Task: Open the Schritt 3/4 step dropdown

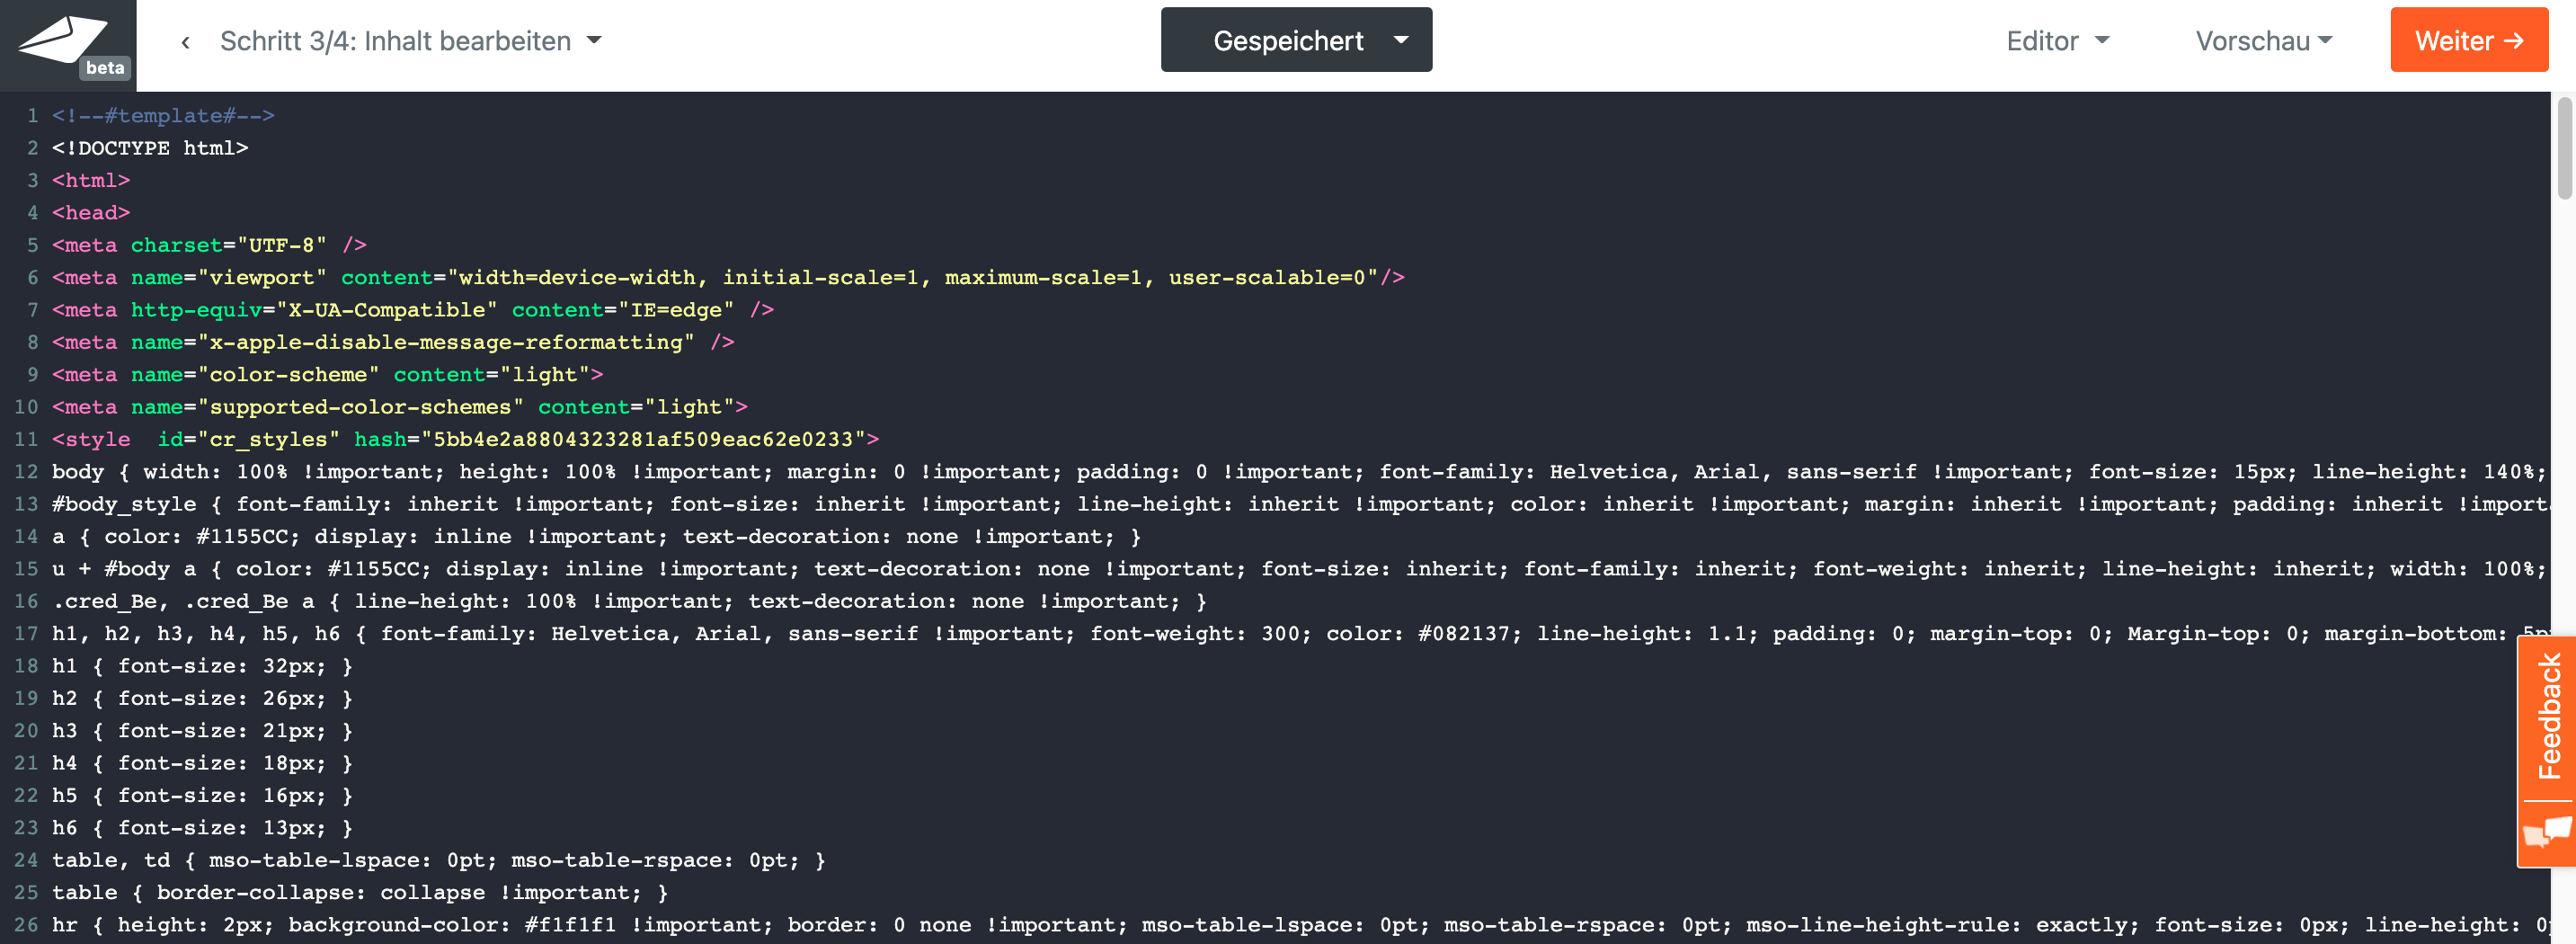Action: tap(595, 41)
